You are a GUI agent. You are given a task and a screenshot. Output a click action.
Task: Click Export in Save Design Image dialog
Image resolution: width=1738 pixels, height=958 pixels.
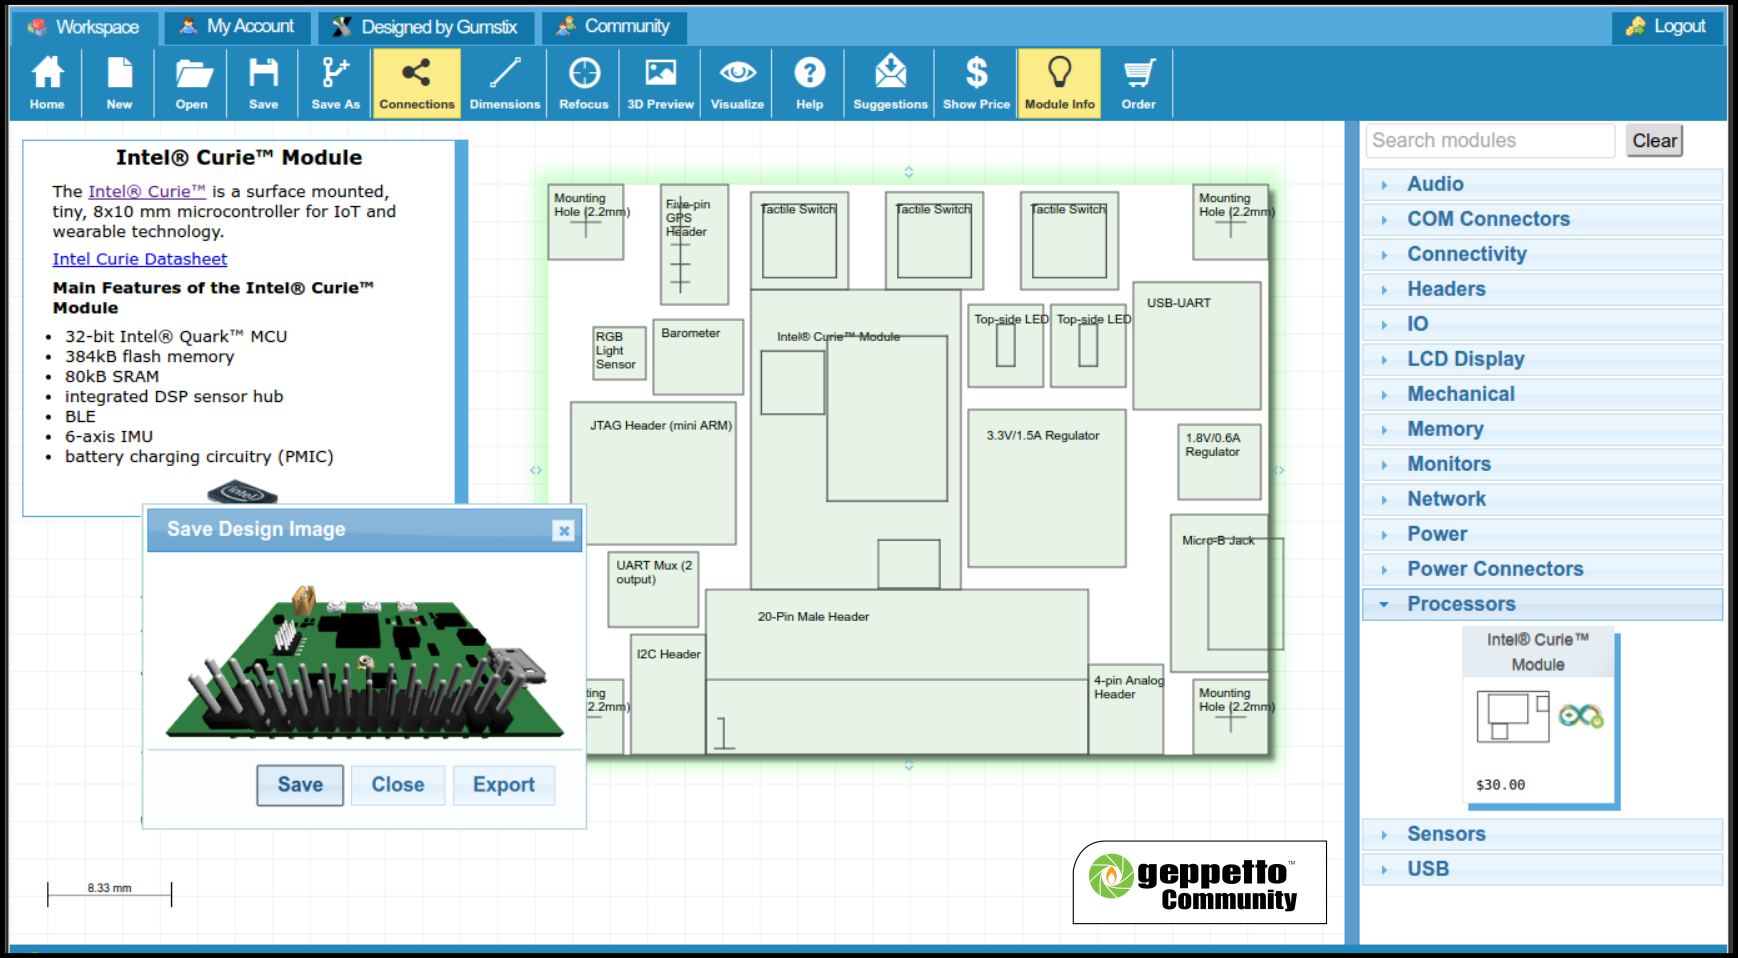[504, 785]
